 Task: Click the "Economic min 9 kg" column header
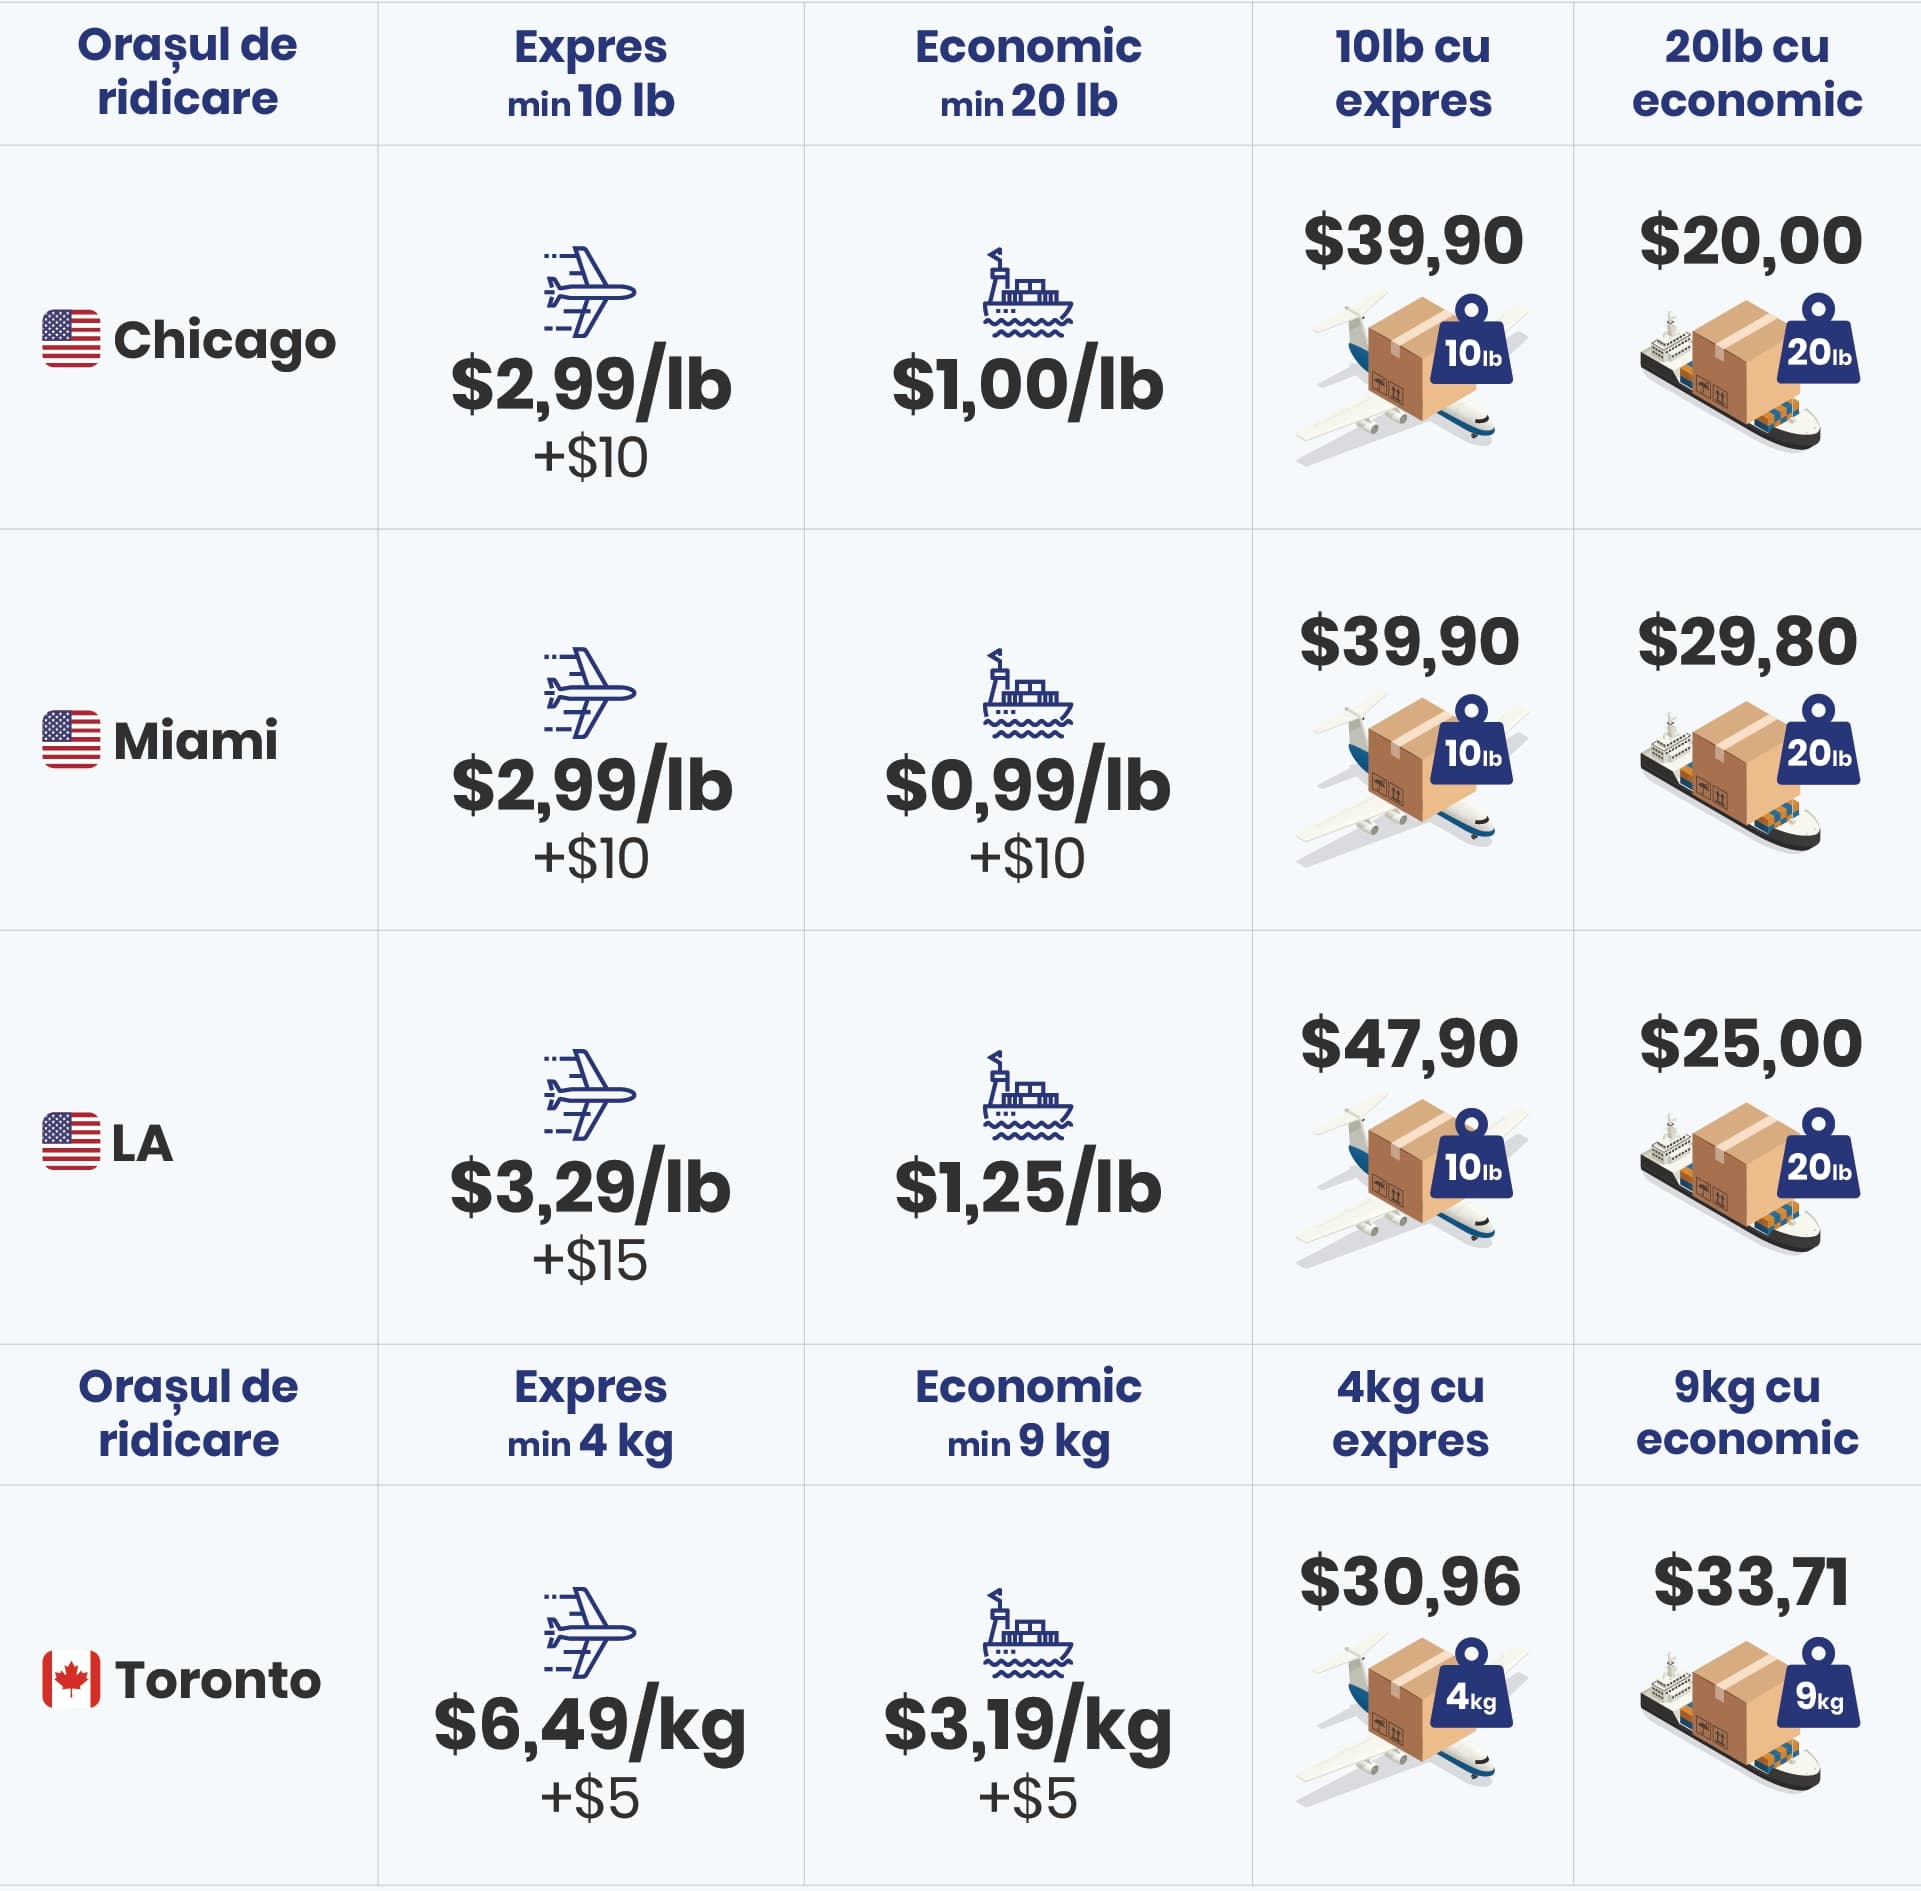pos(1028,1413)
